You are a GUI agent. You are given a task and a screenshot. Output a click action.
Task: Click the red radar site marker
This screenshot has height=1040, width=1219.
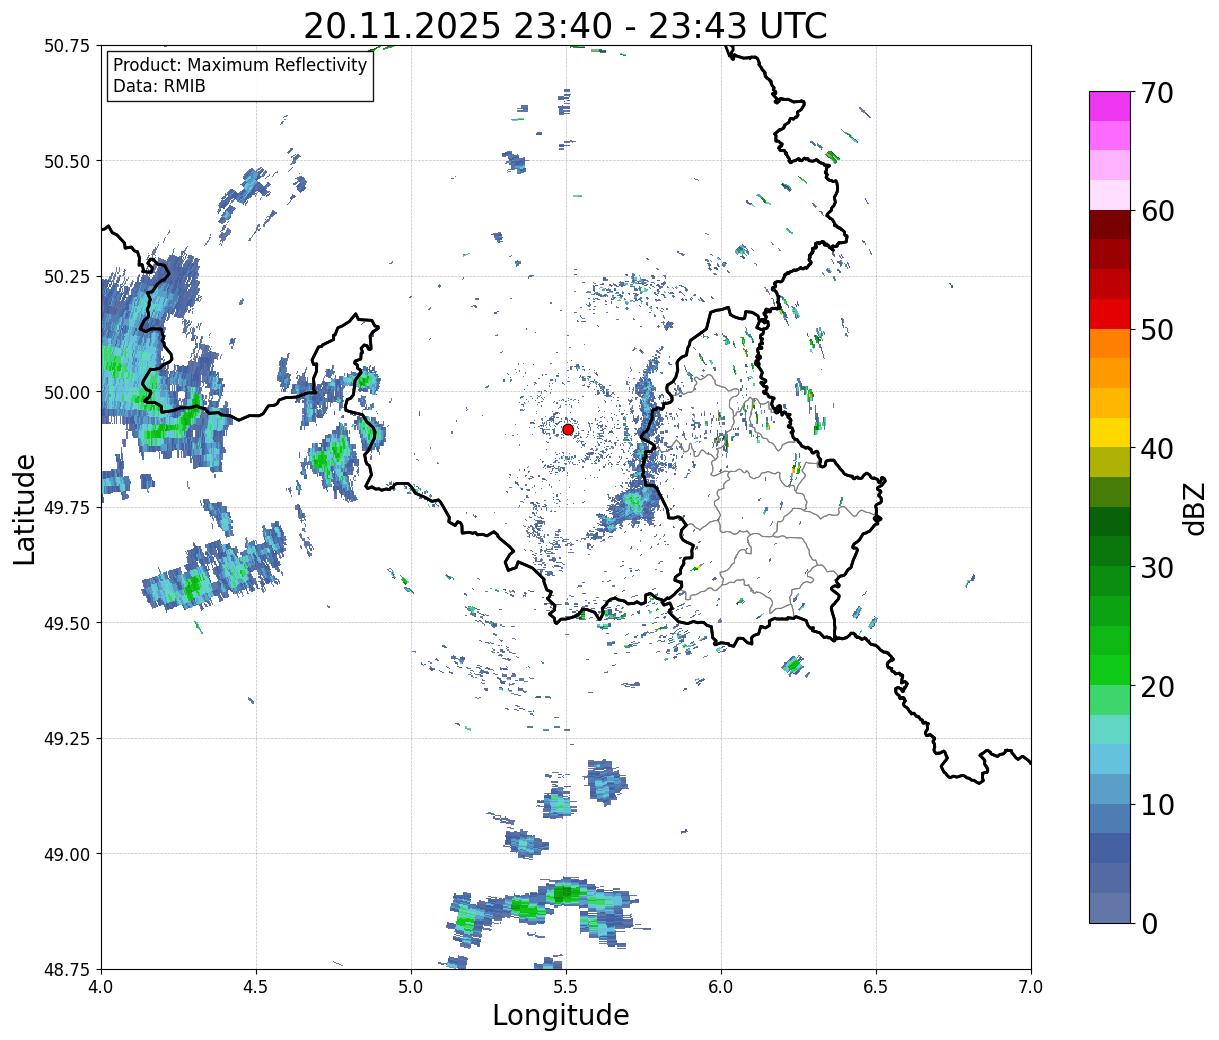pyautogui.click(x=567, y=429)
